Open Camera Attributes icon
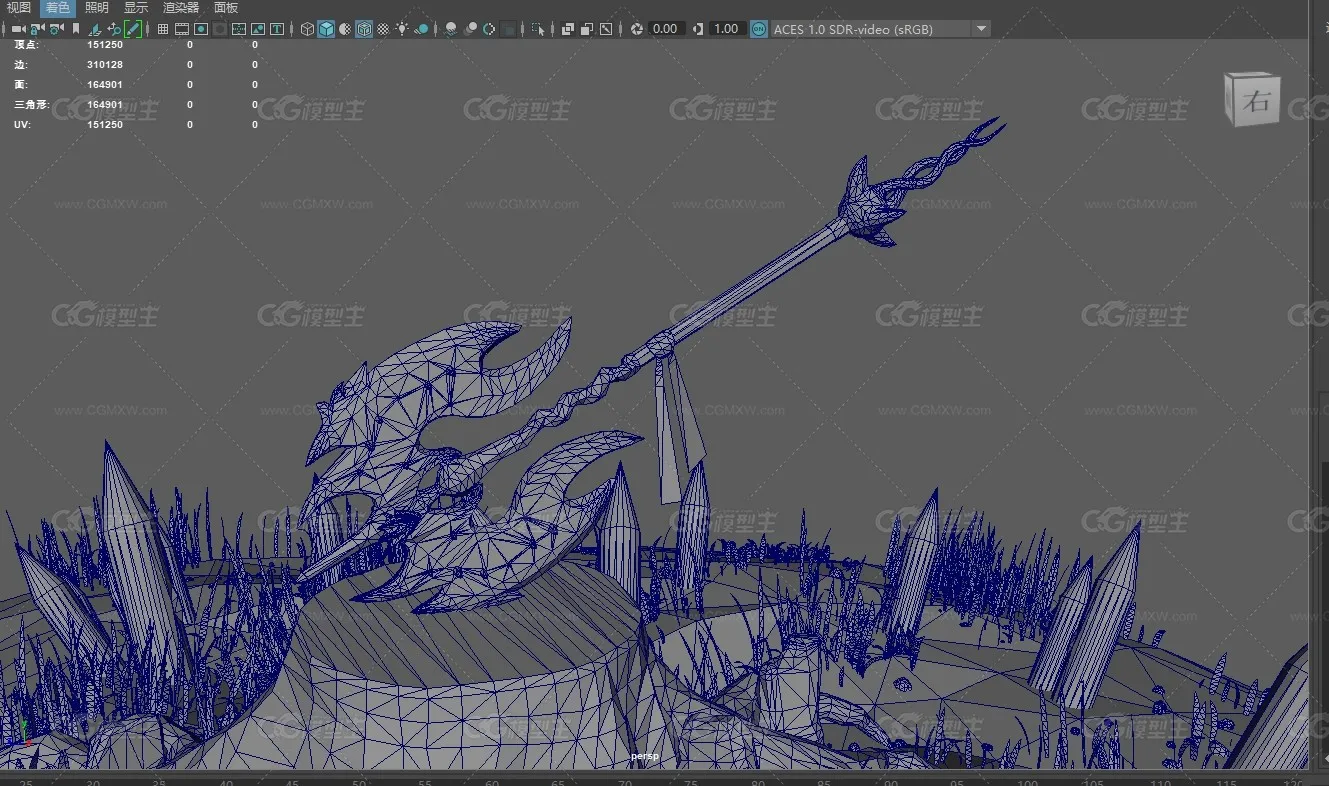1329x786 pixels. click(x=56, y=29)
